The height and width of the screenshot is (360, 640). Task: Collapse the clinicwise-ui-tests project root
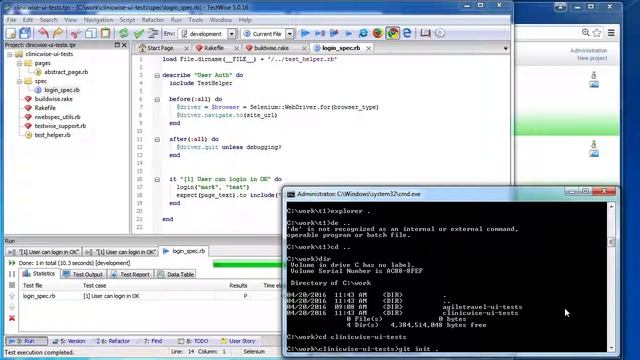pos(10,54)
